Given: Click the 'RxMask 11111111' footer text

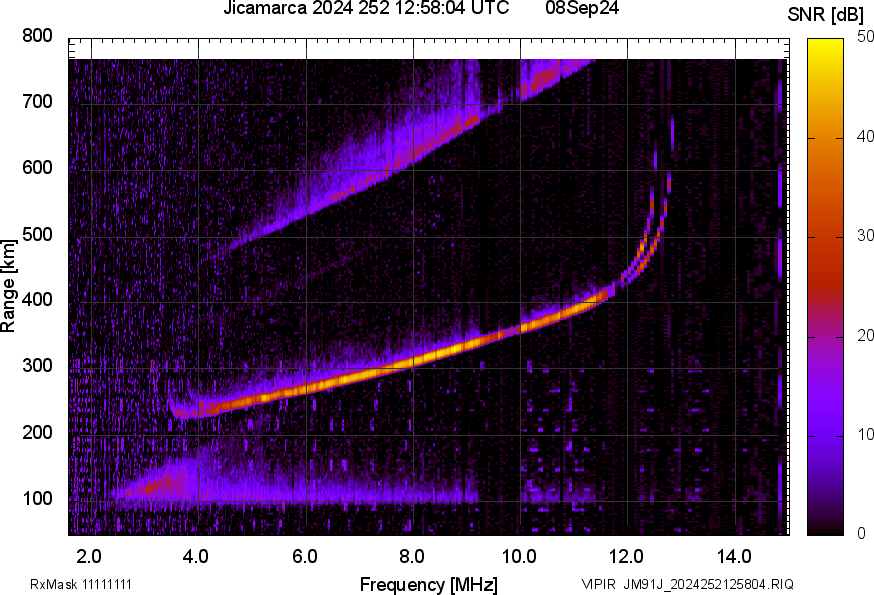Looking at the screenshot, I should [81, 584].
